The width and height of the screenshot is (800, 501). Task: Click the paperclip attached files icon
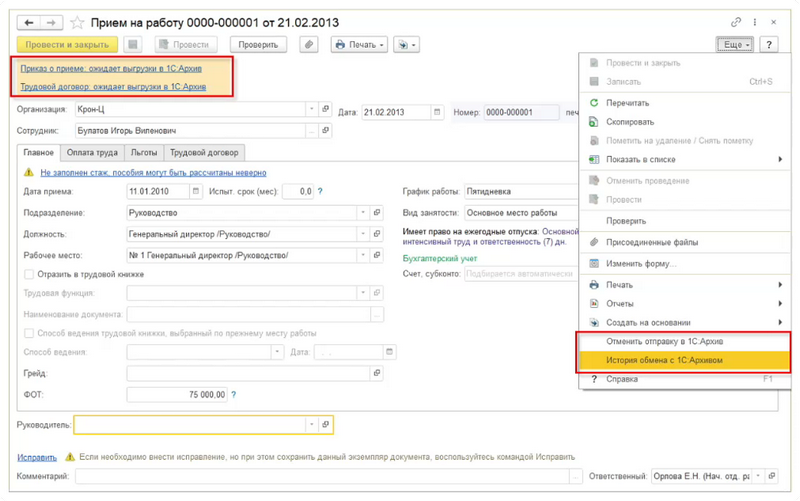tap(309, 45)
